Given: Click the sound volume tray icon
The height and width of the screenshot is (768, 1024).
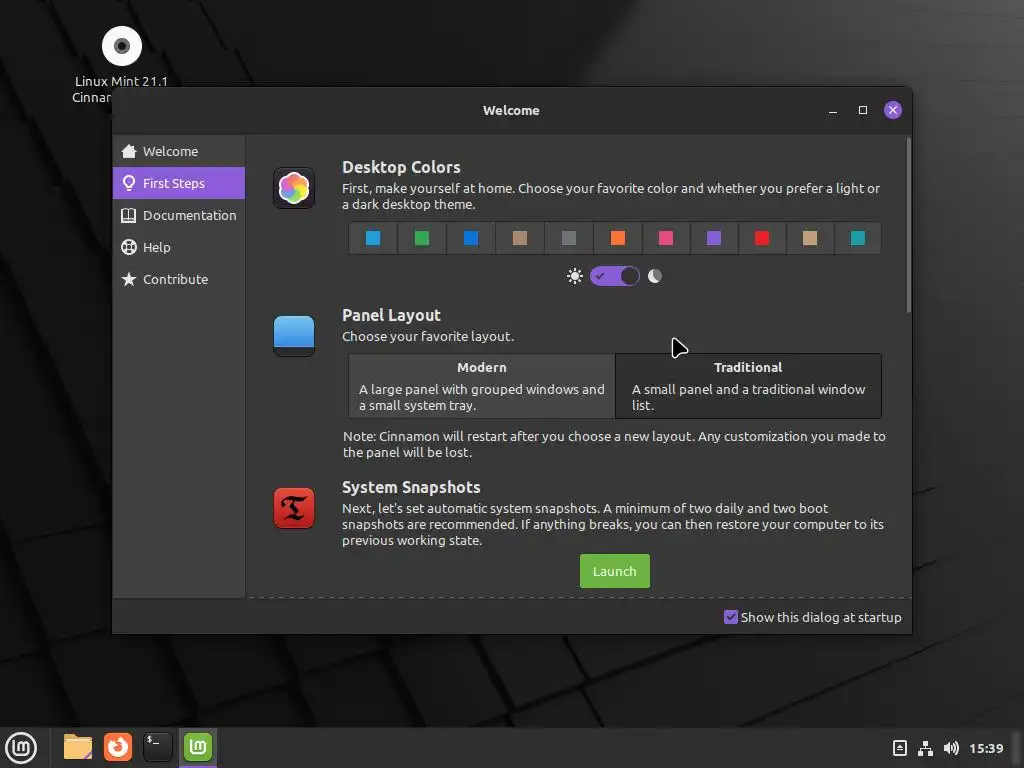Looking at the screenshot, I should [x=952, y=748].
